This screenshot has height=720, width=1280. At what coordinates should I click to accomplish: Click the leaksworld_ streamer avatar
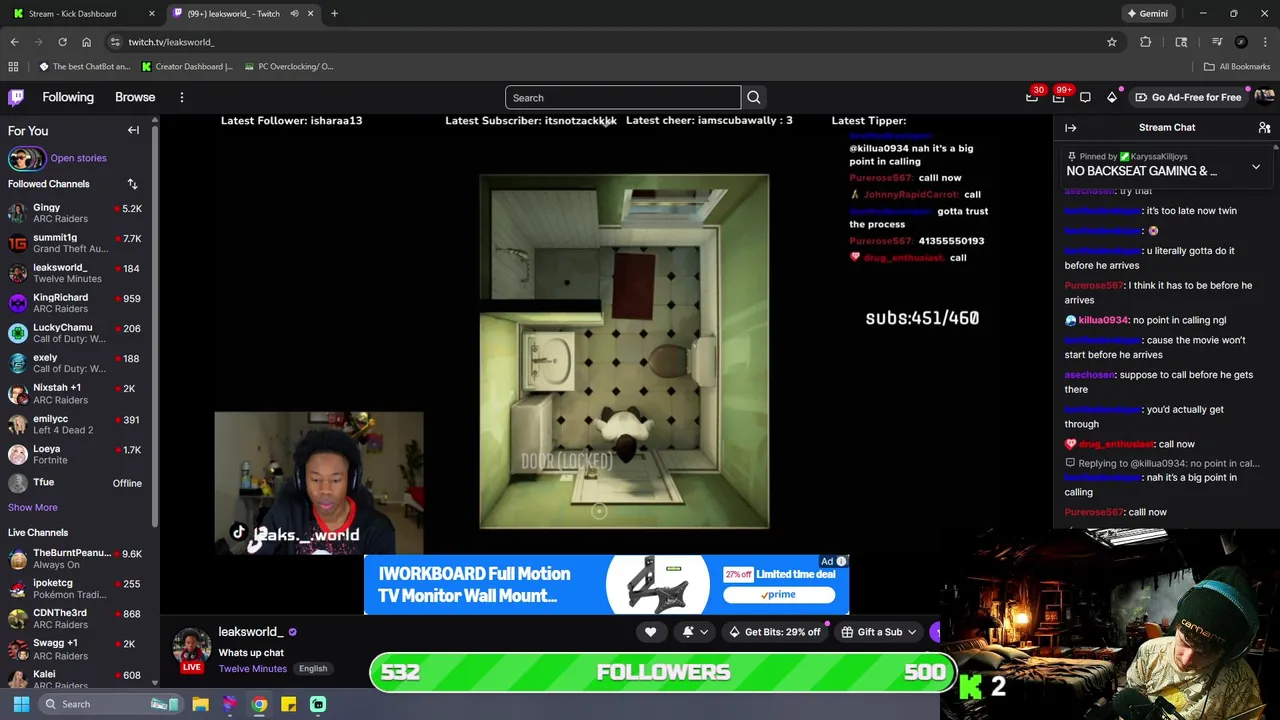pos(192,647)
